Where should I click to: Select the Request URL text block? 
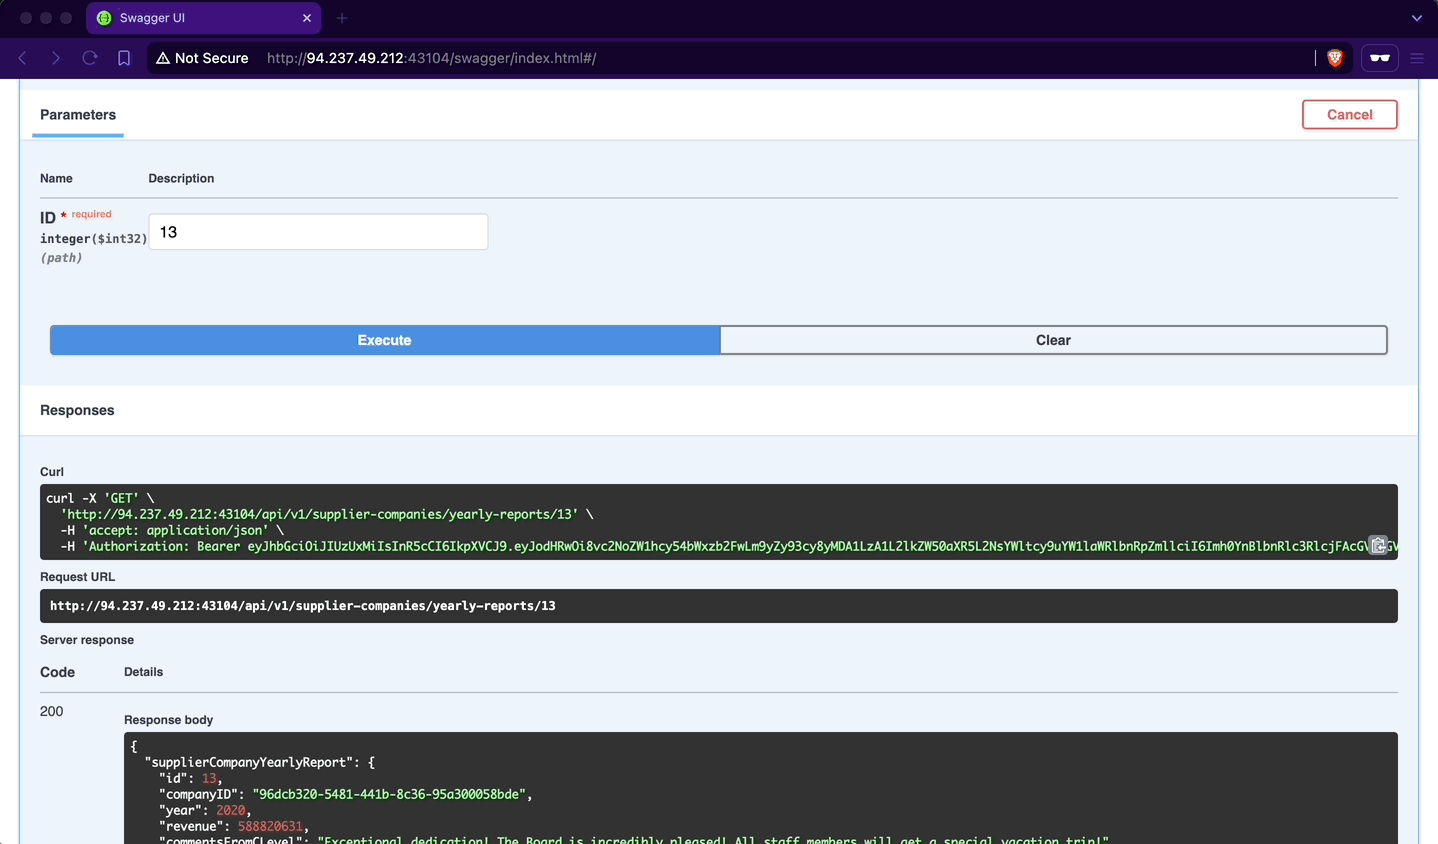(x=718, y=605)
